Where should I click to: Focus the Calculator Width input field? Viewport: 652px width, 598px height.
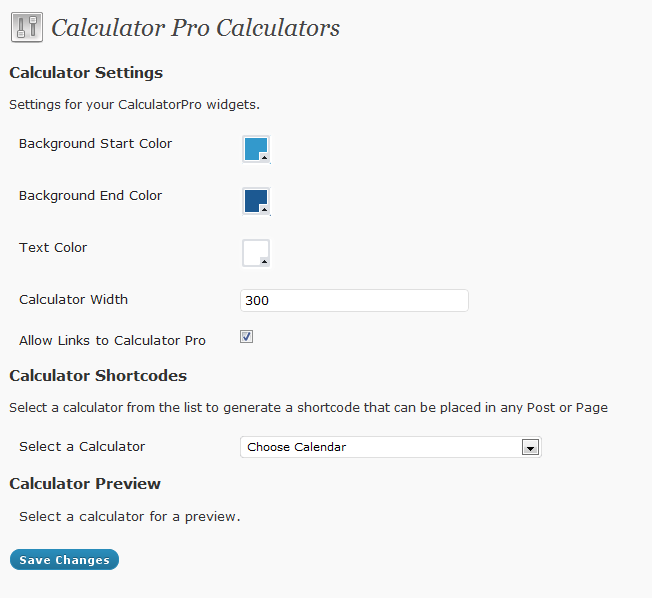pos(354,300)
